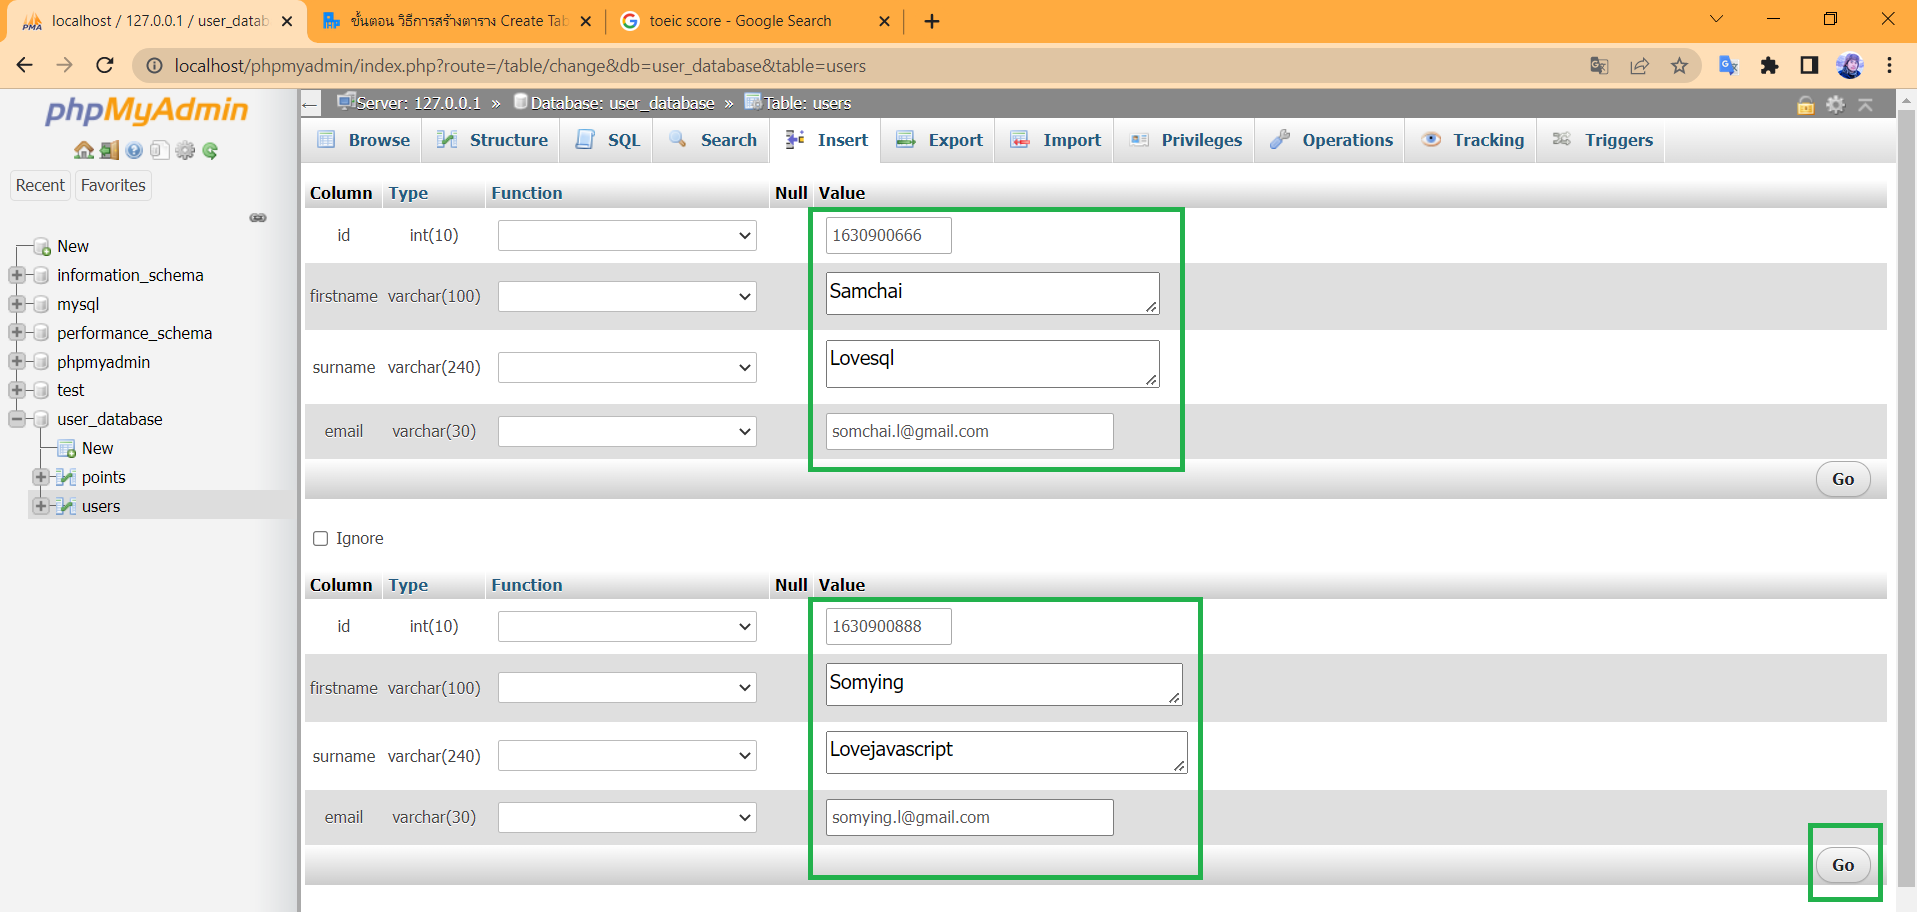Image resolution: width=1917 pixels, height=912 pixels.
Task: Click the reload navigation panel icon
Action: pos(210,151)
